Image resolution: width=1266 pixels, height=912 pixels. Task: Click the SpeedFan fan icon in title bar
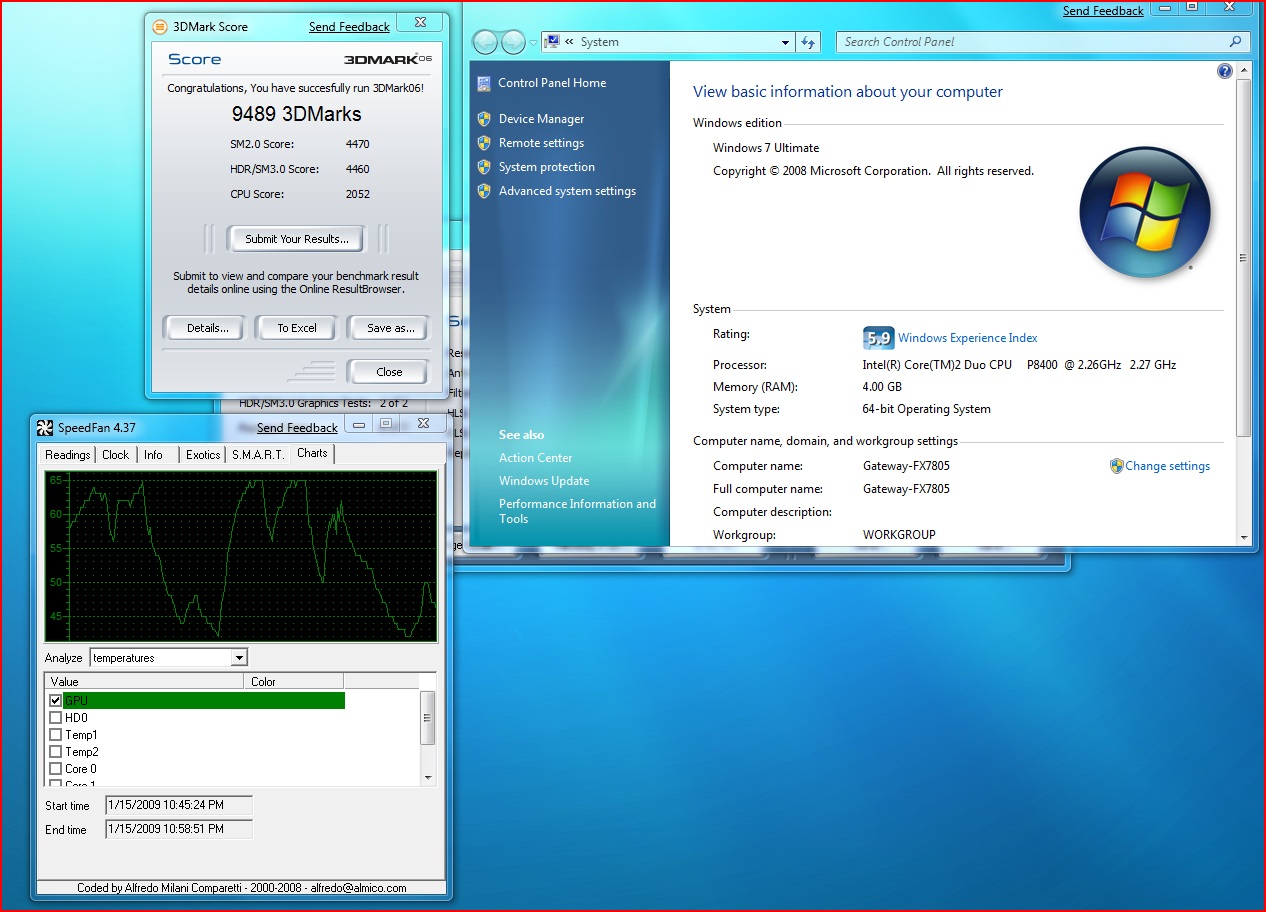[44, 428]
